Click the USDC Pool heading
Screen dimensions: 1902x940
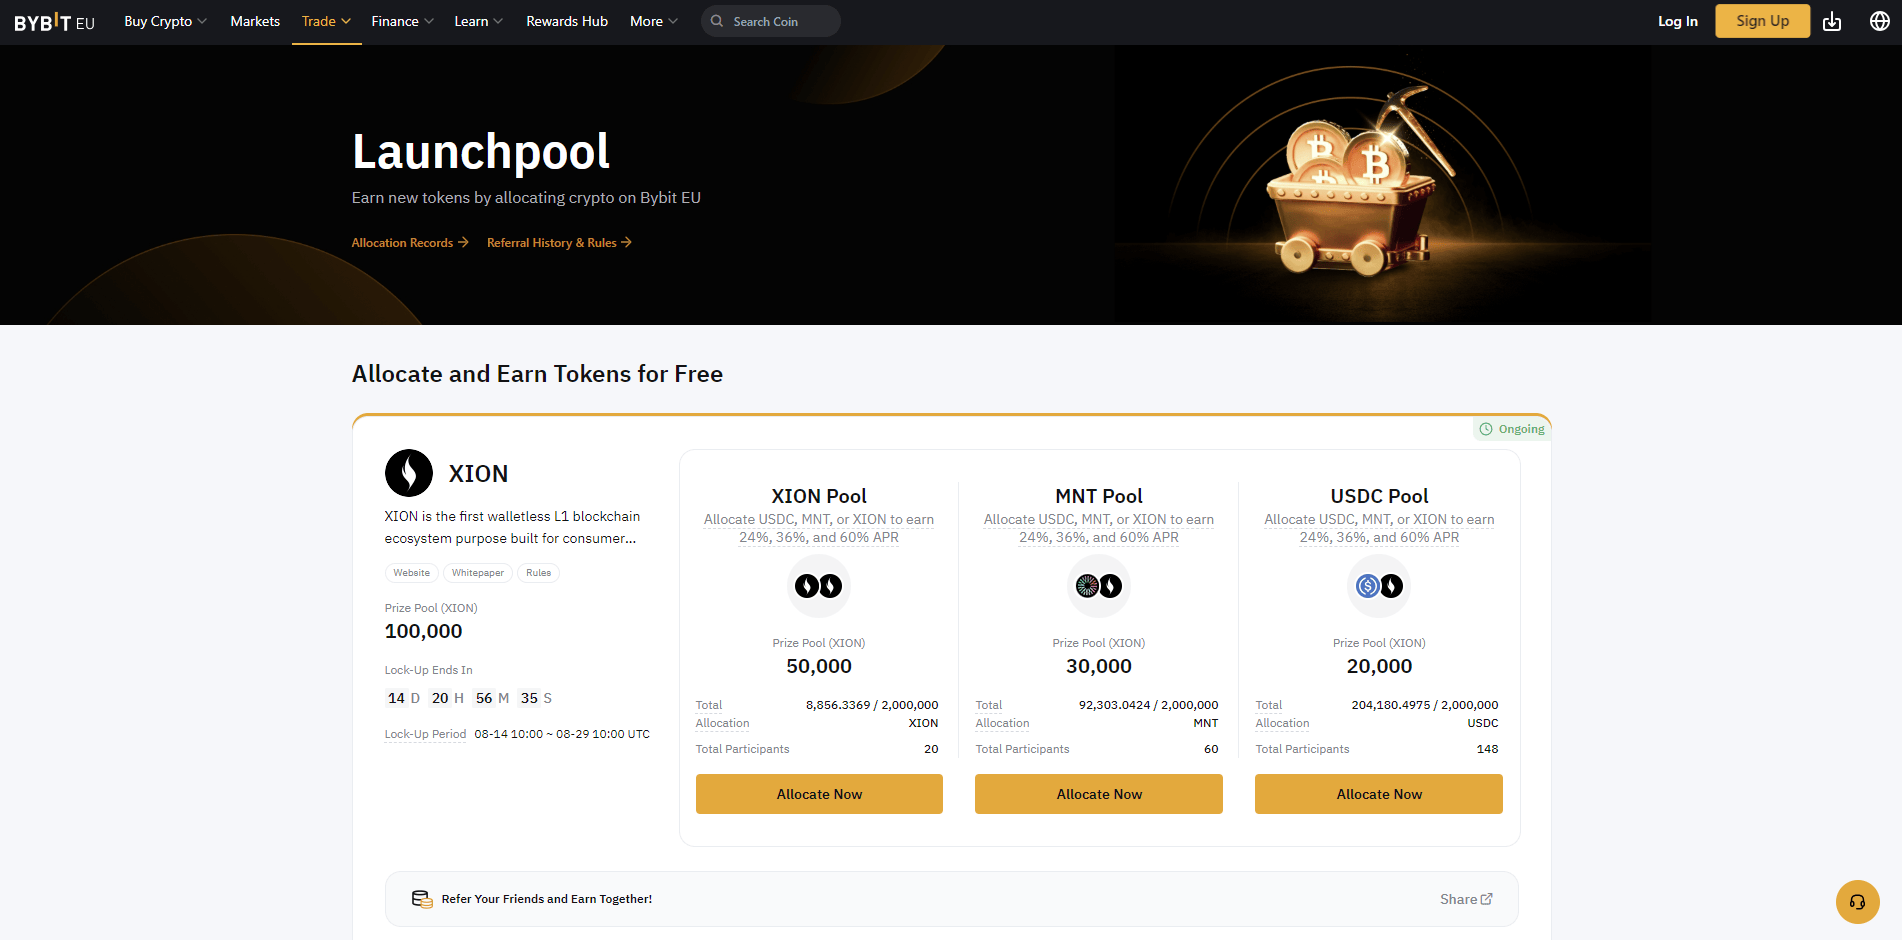point(1379,496)
